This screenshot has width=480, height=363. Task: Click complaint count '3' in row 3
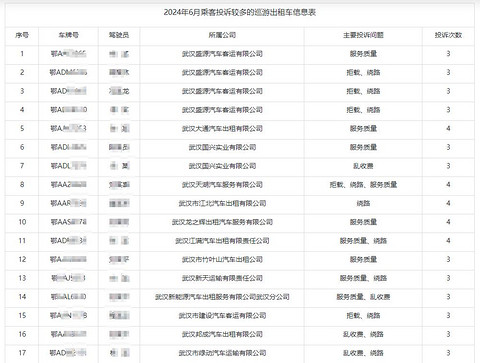click(448, 91)
